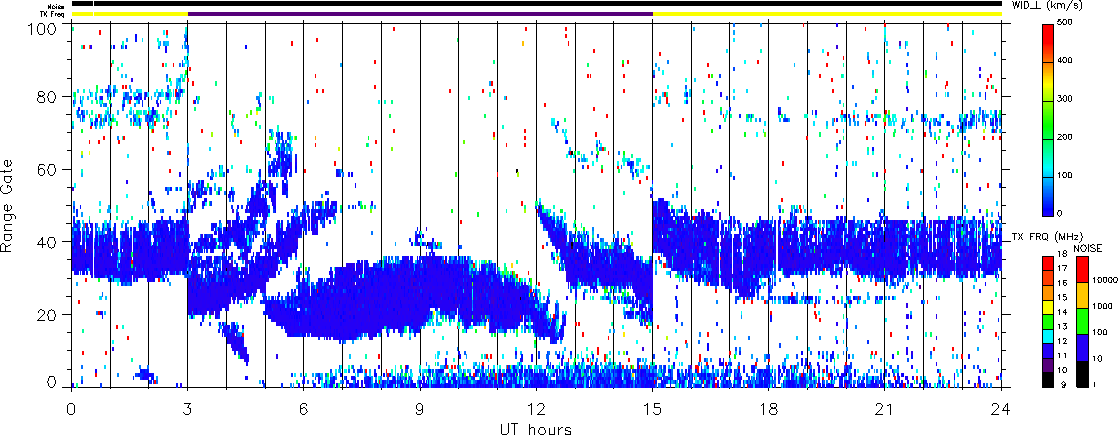1118x435 pixels.
Task: Click the "NOISE" legend title
Action: 1088,248
